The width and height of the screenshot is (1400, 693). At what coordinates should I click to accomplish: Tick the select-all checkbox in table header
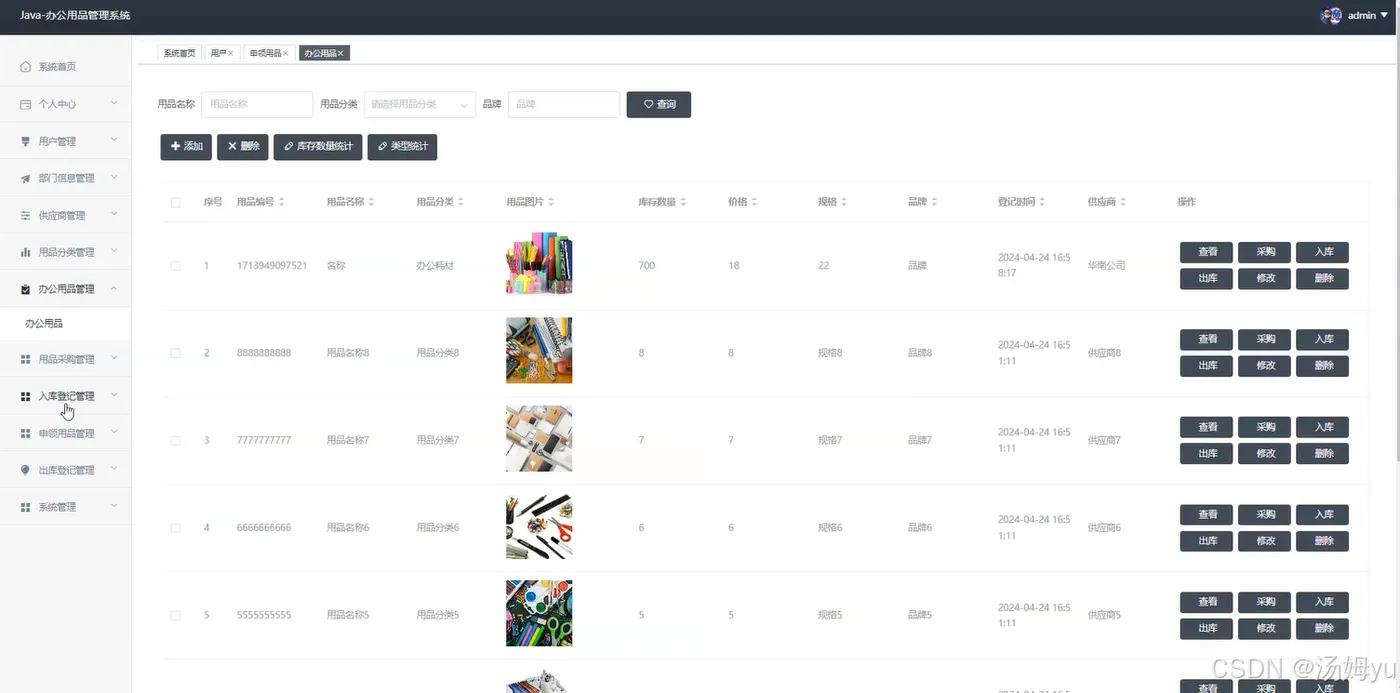[175, 202]
